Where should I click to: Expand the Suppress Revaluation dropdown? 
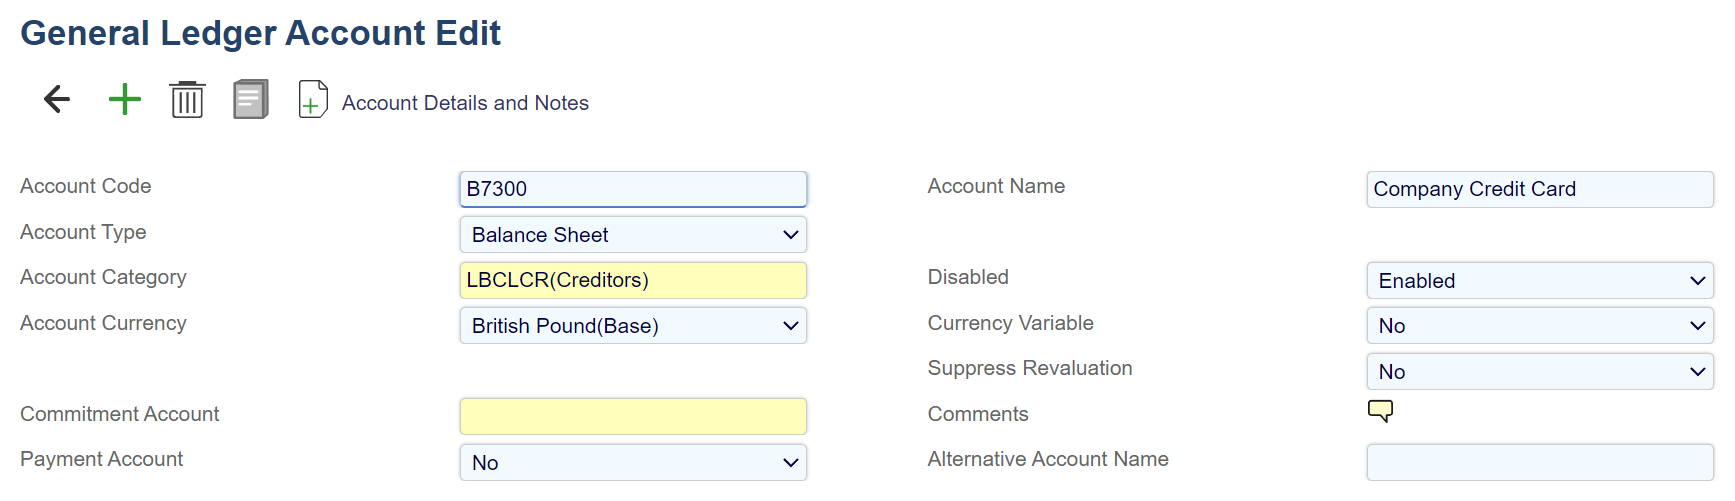pos(1540,372)
